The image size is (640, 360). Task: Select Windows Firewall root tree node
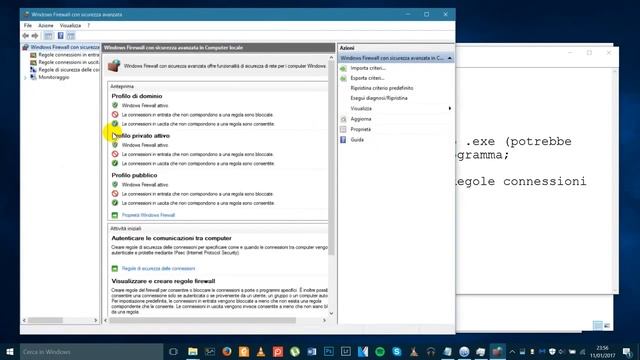click(x=65, y=47)
